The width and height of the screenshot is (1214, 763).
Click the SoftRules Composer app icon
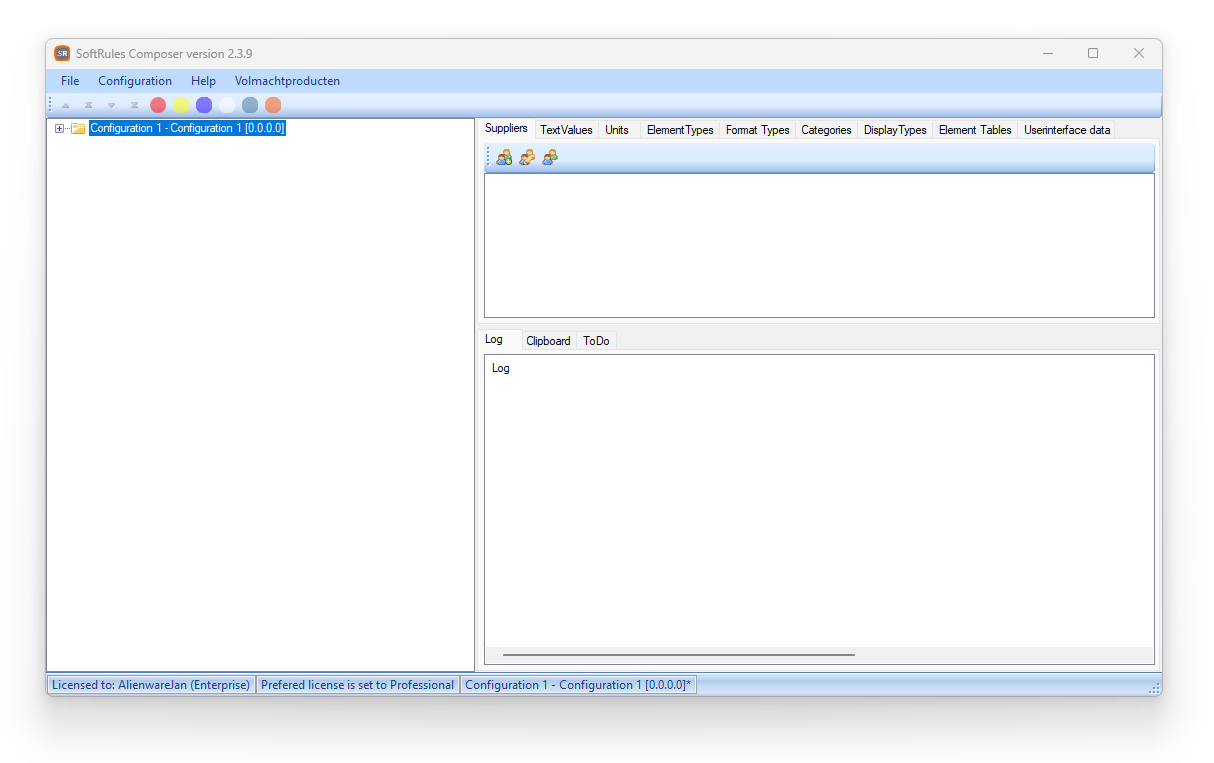click(x=62, y=53)
